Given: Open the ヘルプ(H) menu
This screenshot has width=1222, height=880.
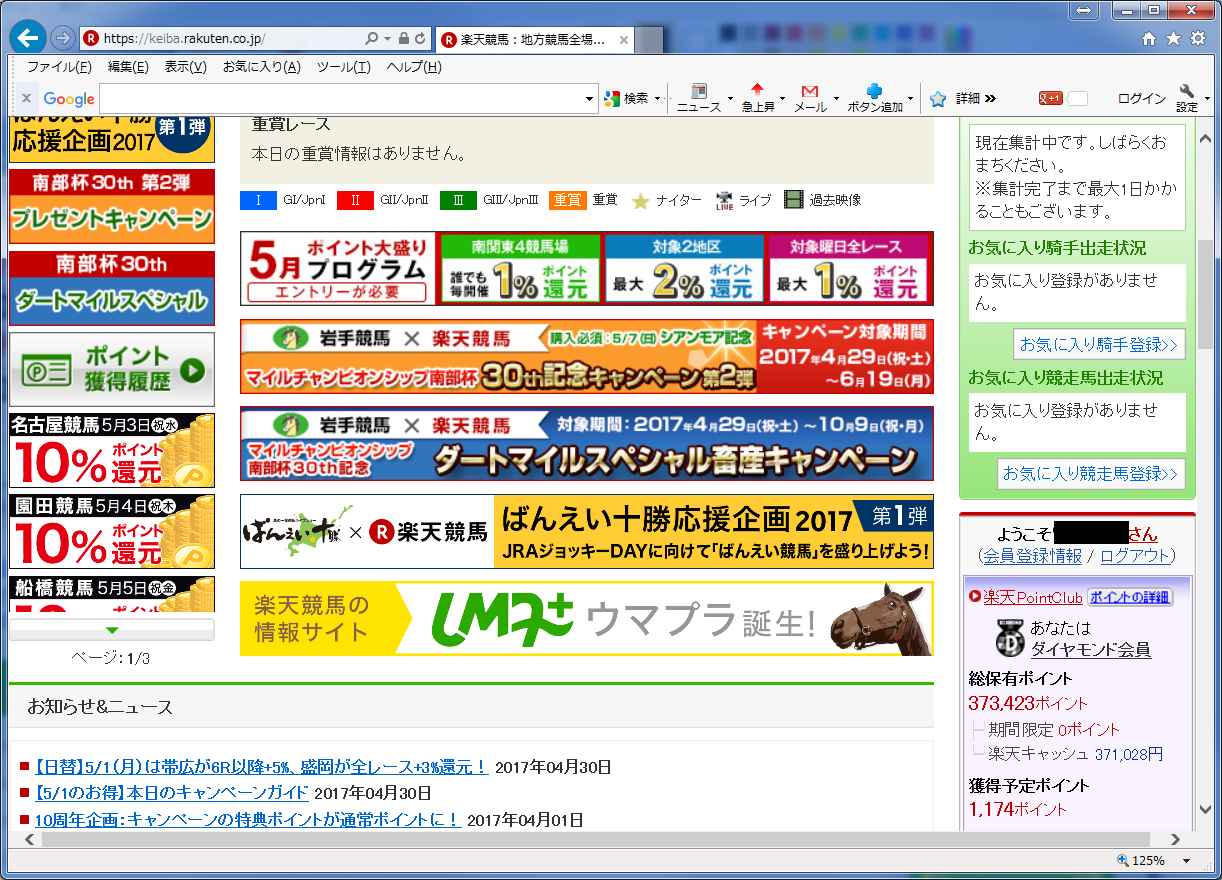Looking at the screenshot, I should pyautogui.click(x=414, y=67).
